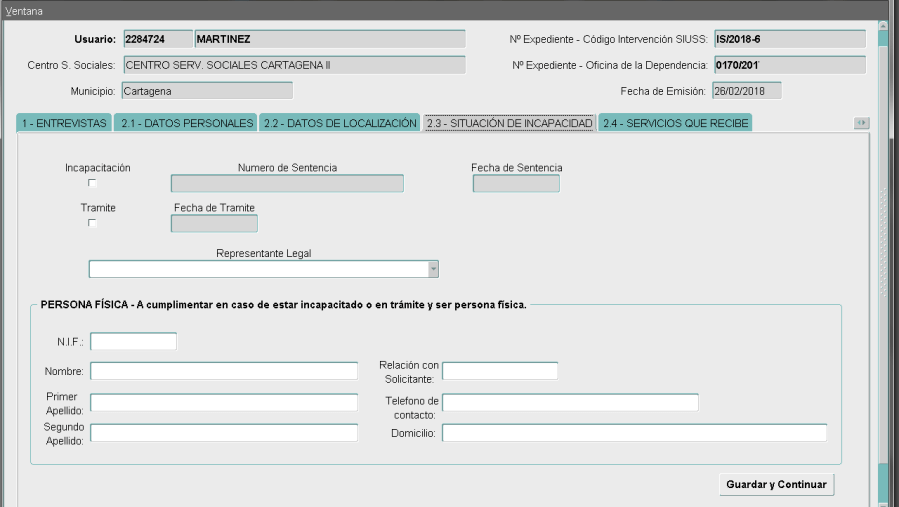The height and width of the screenshot is (507, 899).
Task: Expand the Representante Legal dropdown
Action: [x=433, y=268]
